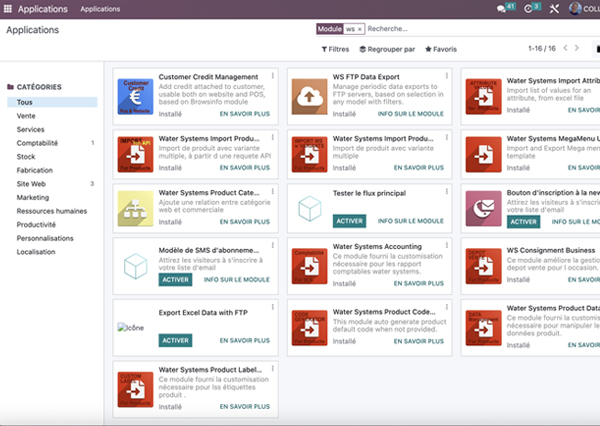Click the newsletter Bouton d'inscription icon
Screen dimensions: 600x426
point(484,208)
